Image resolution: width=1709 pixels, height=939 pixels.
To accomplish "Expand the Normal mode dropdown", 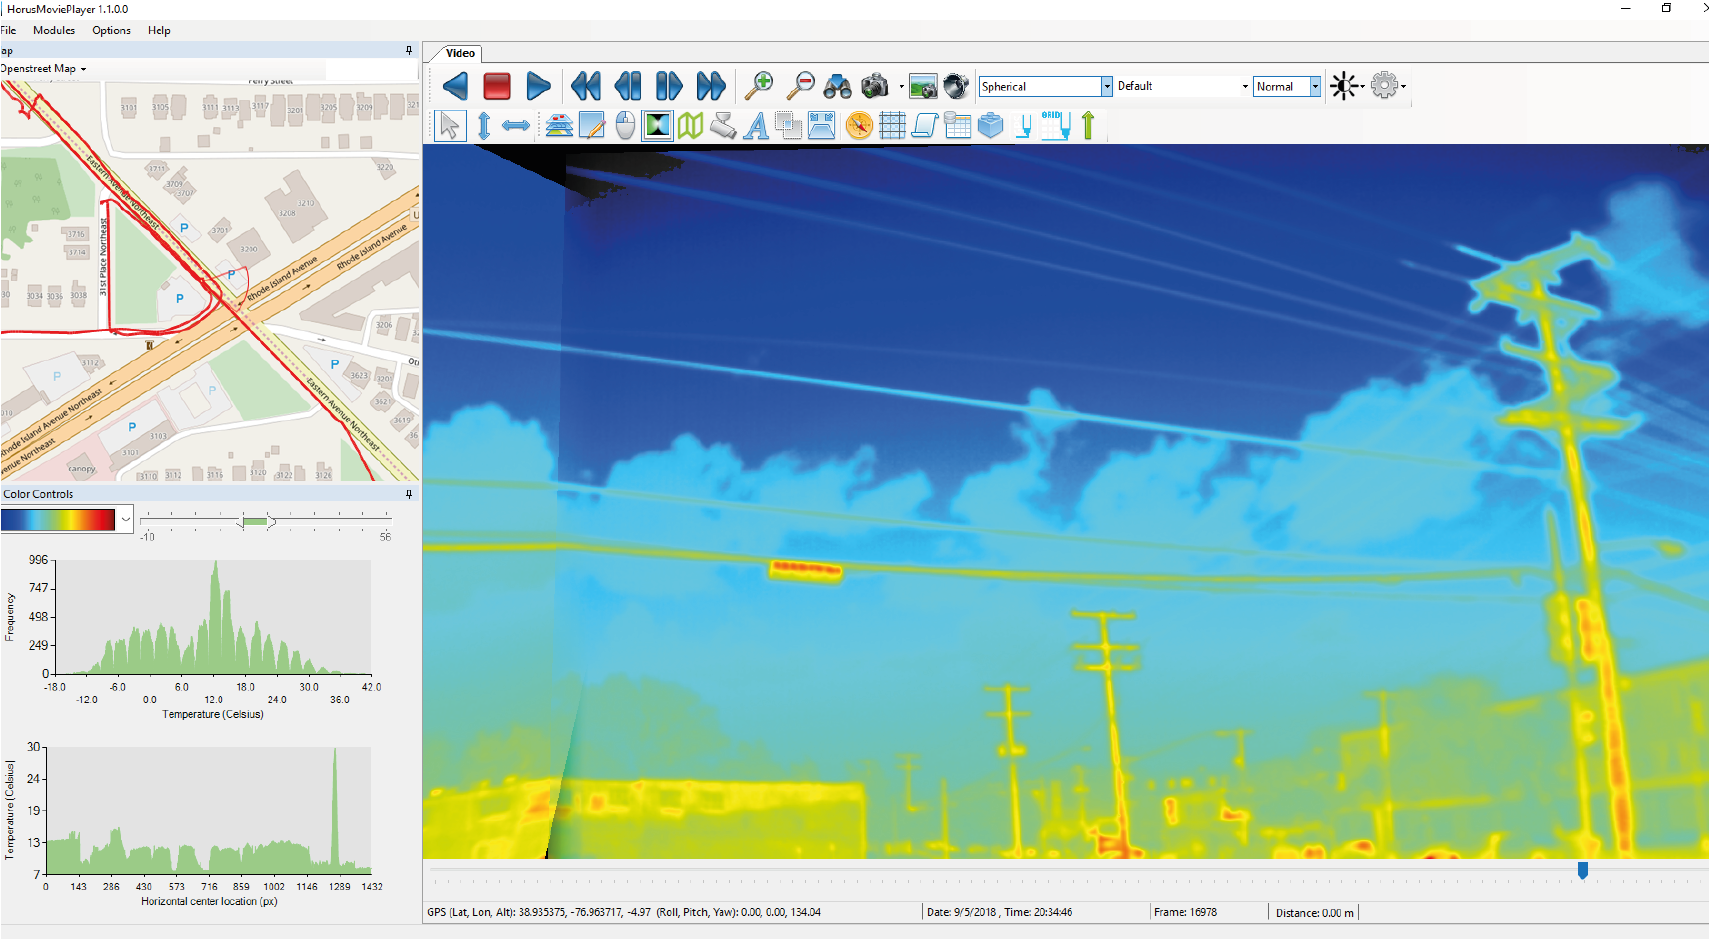I will (1315, 86).
